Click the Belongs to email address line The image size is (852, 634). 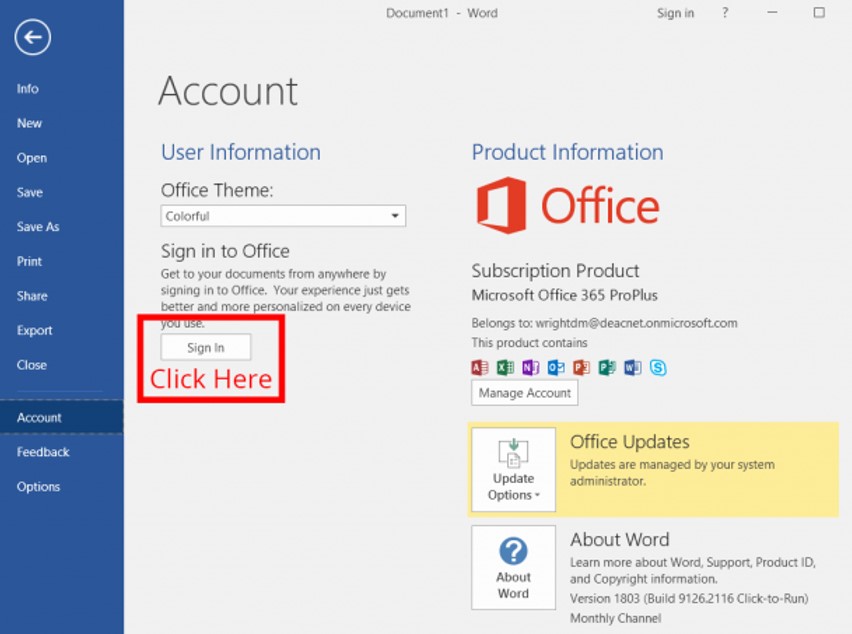tap(604, 323)
